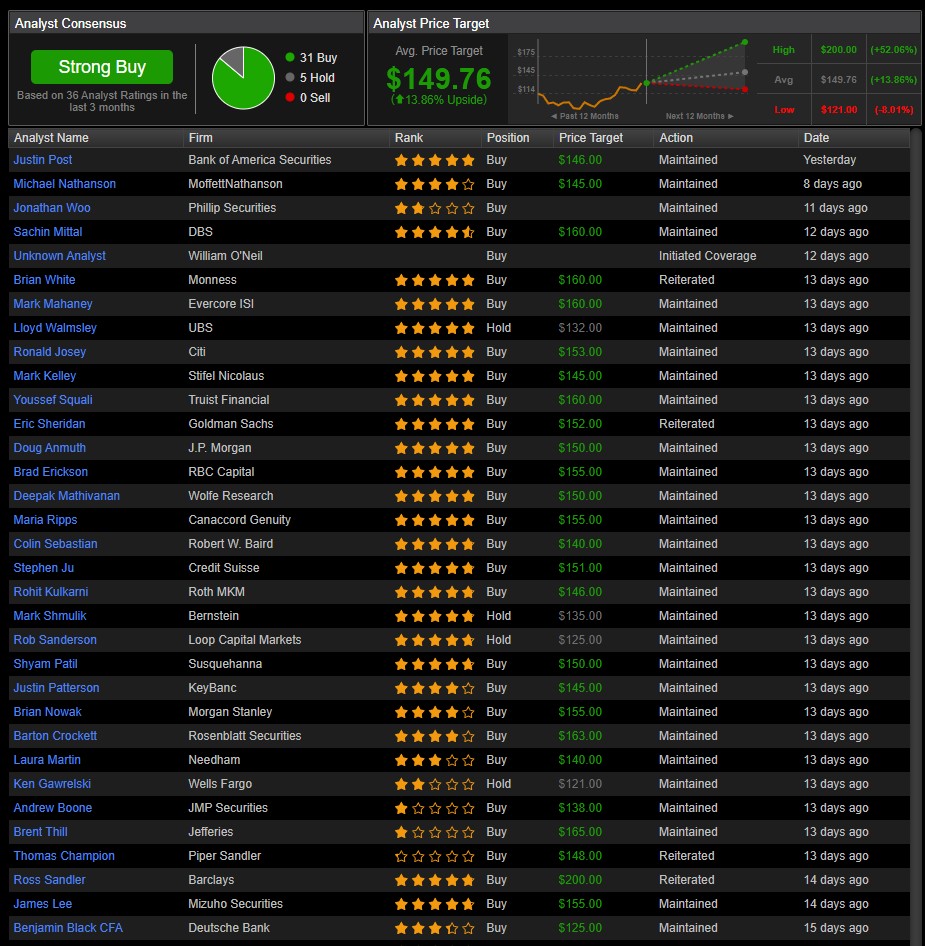Open Andrew Boone analyst link
The height and width of the screenshot is (946, 925).
[x=52, y=808]
